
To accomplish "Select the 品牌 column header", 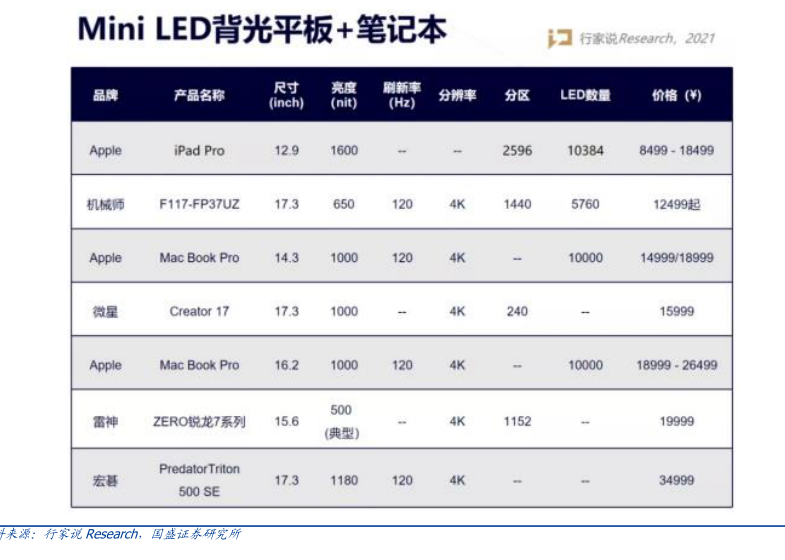I will 105,96.
